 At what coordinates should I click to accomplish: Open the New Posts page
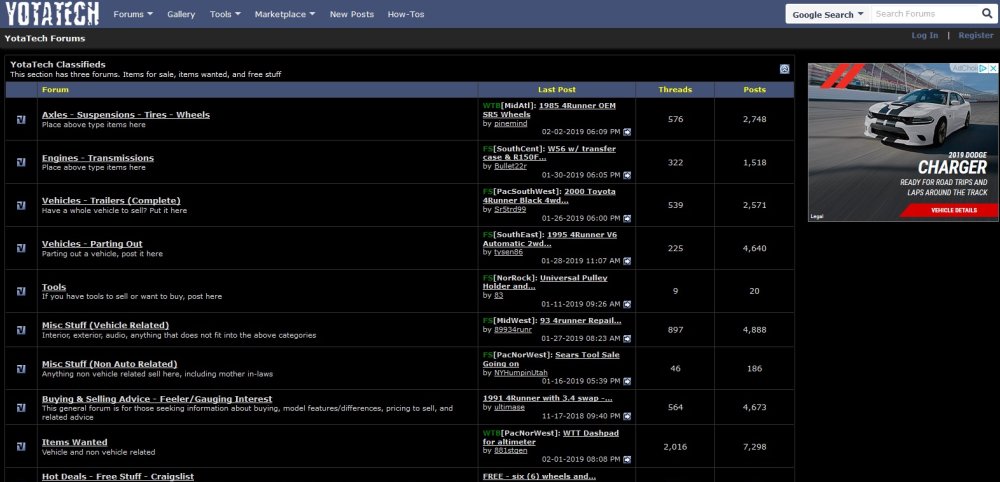[x=351, y=14]
